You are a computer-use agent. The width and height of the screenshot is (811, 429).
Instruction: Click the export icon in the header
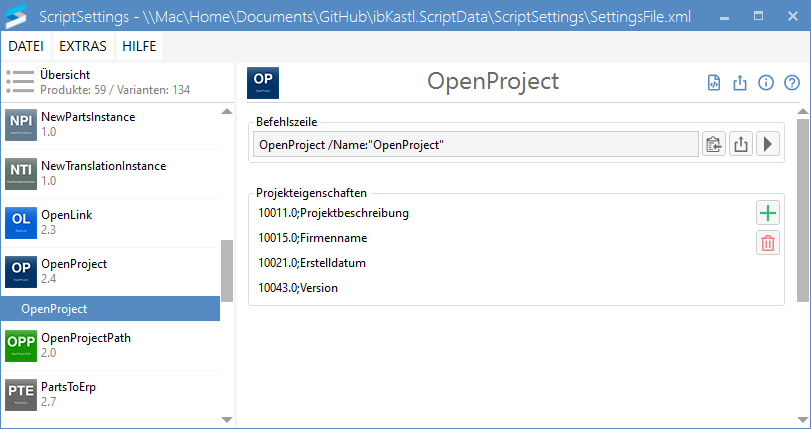click(740, 83)
